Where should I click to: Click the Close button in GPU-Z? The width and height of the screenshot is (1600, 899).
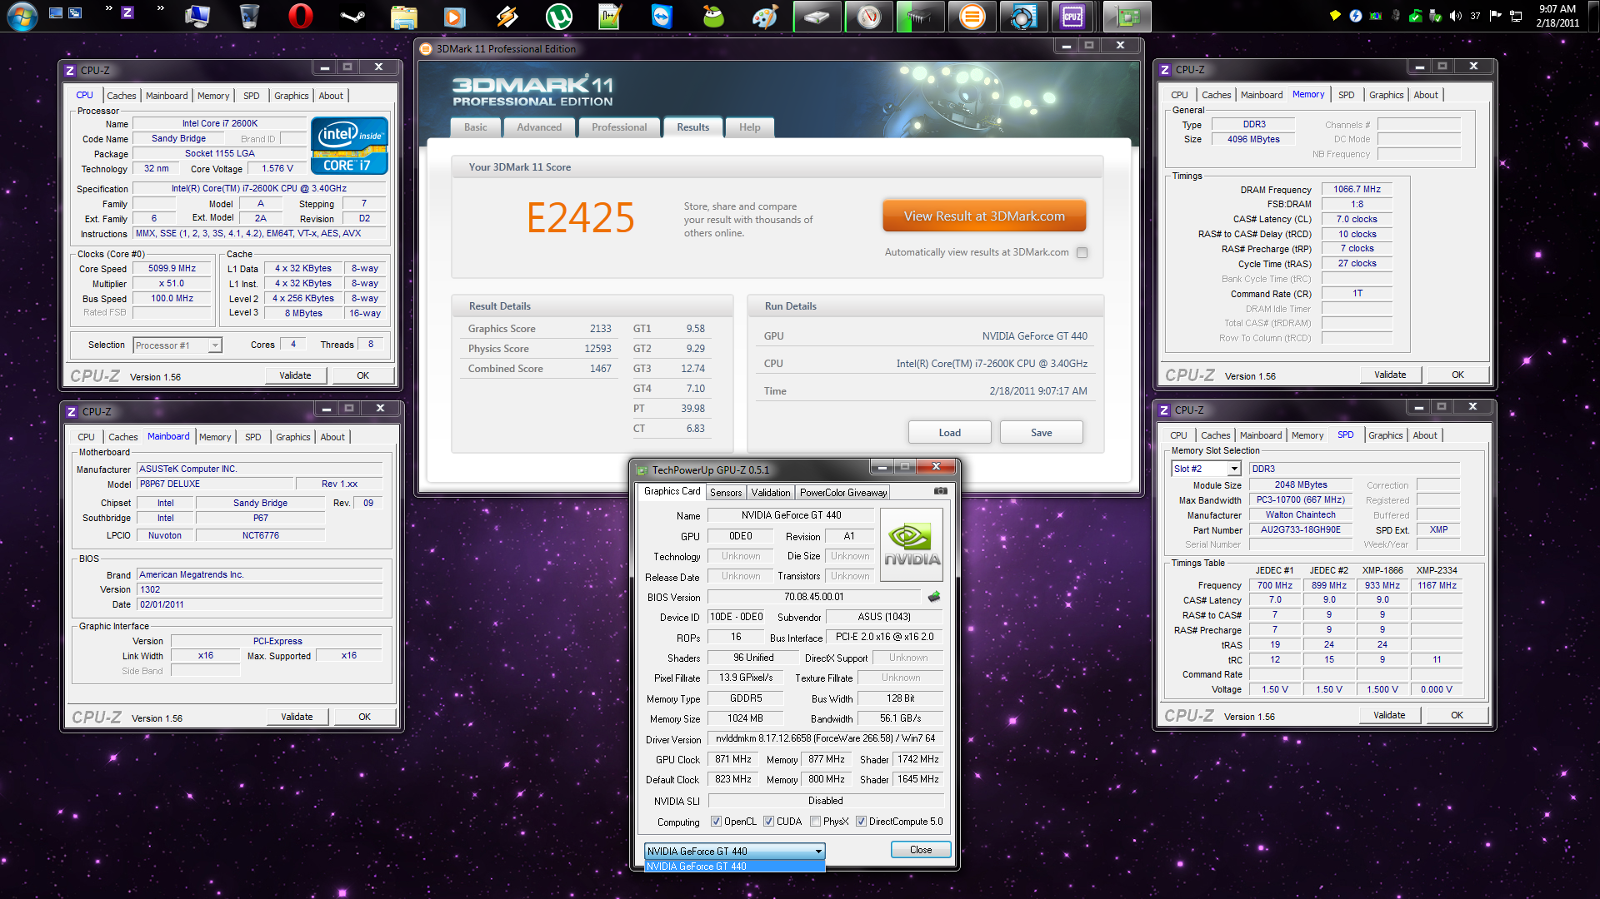(921, 850)
